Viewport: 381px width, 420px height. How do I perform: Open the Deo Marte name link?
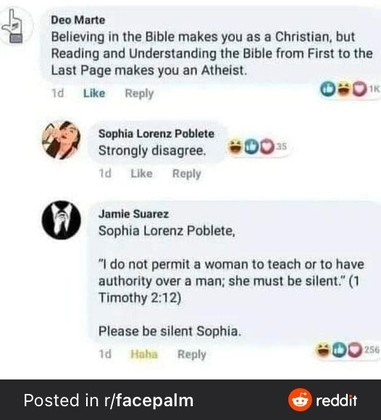(x=78, y=20)
